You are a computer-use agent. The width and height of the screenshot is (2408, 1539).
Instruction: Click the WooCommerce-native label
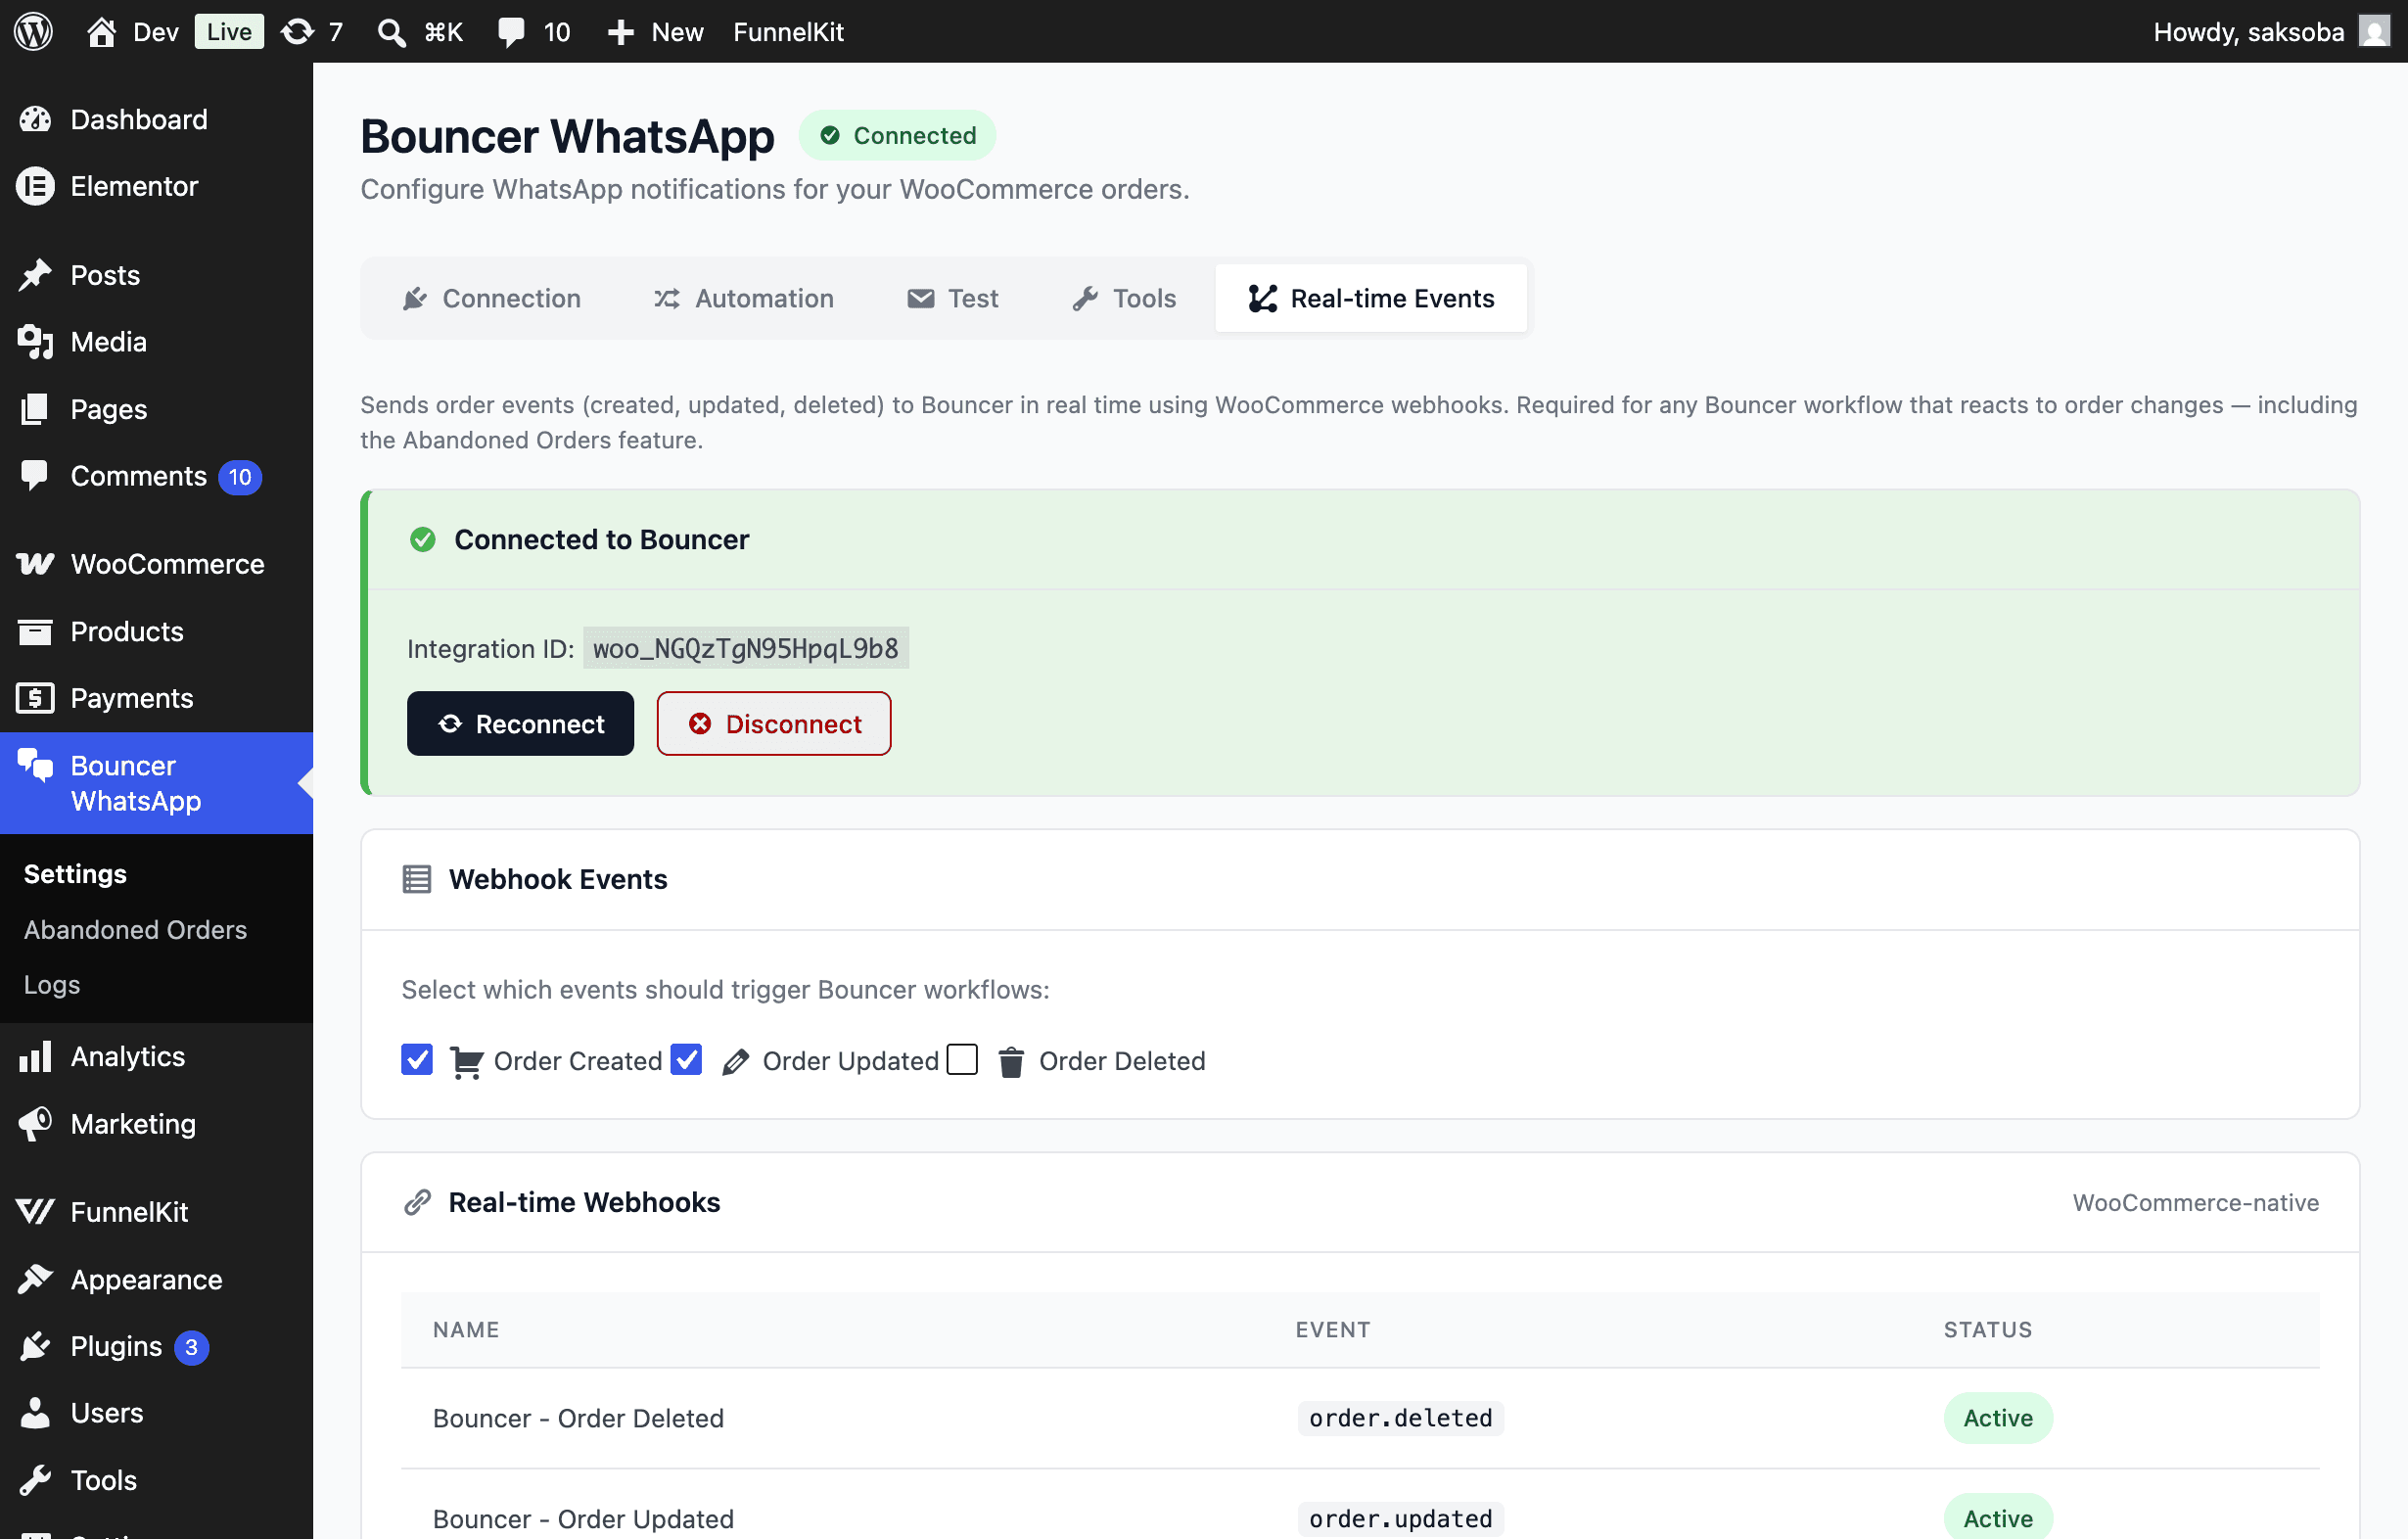pos(2196,1203)
